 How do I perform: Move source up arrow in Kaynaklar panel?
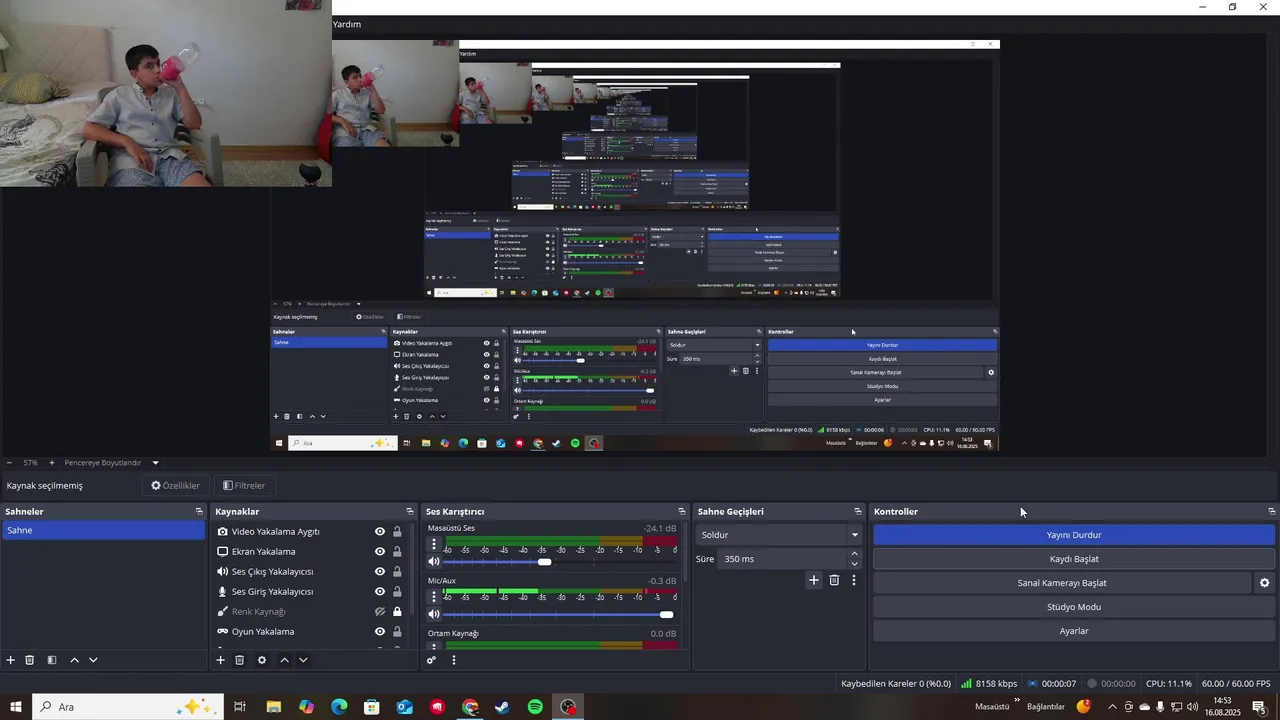coord(284,660)
